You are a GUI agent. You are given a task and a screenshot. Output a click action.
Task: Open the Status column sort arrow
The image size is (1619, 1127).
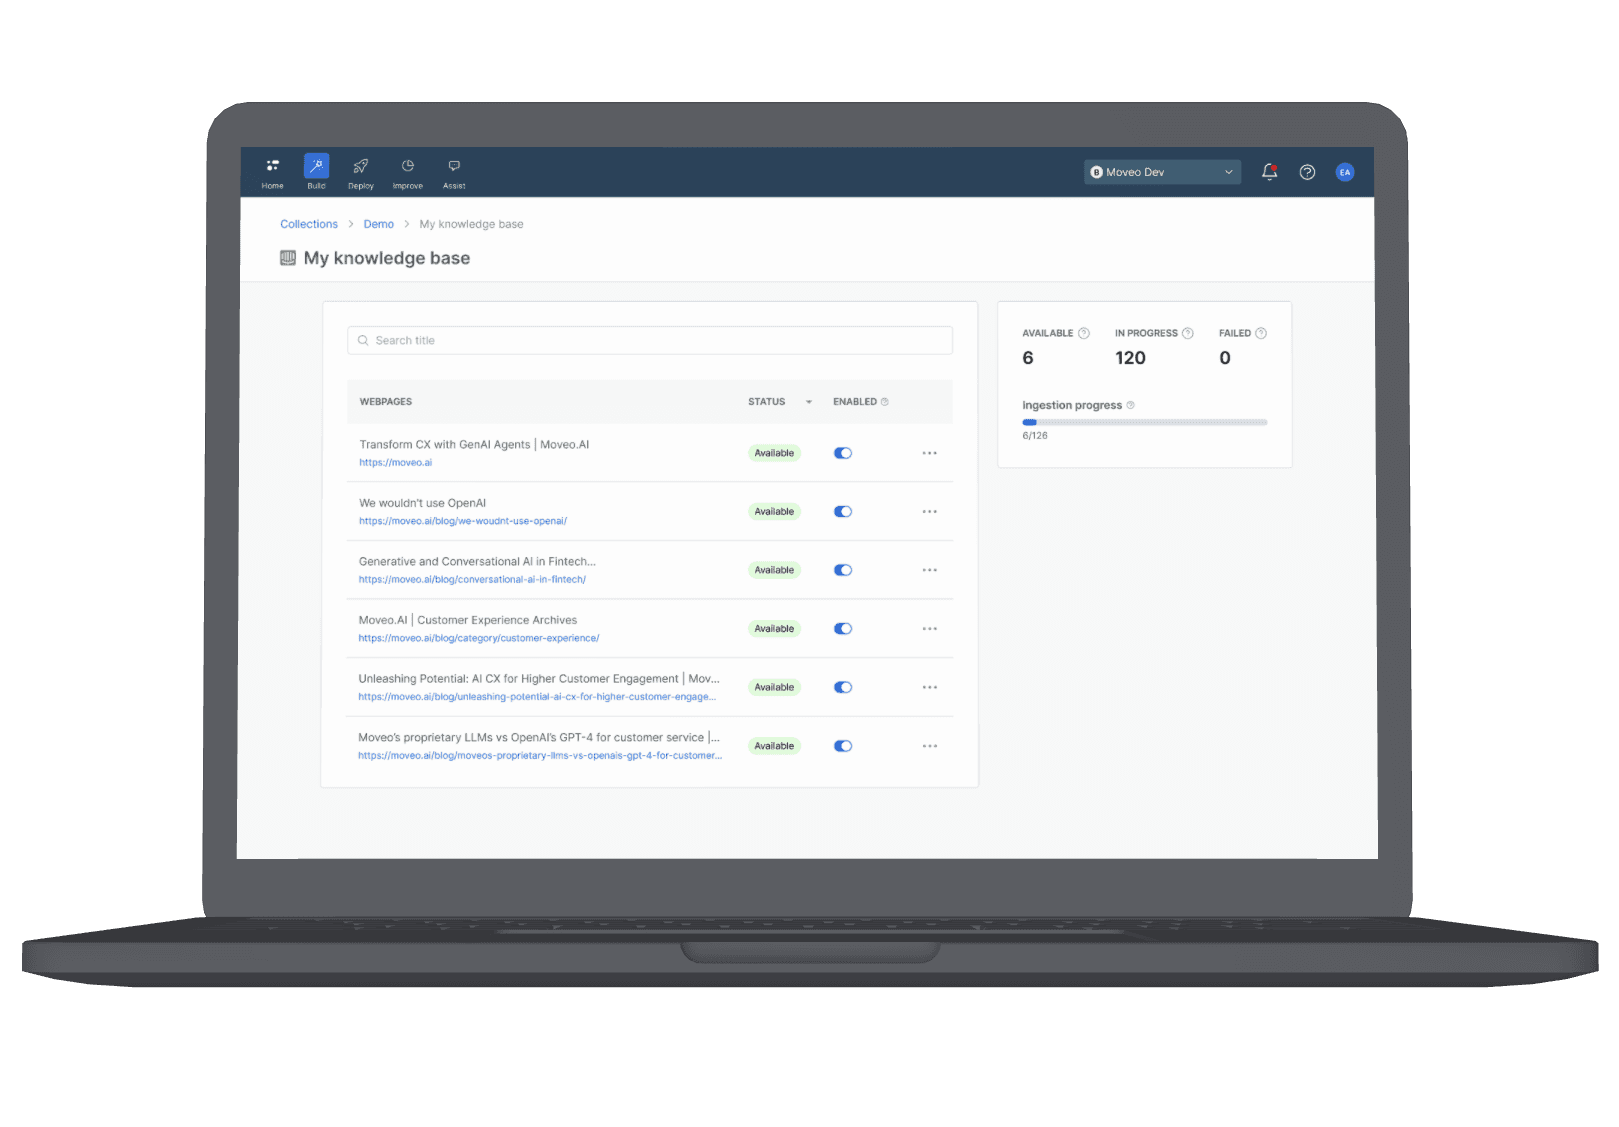(809, 402)
